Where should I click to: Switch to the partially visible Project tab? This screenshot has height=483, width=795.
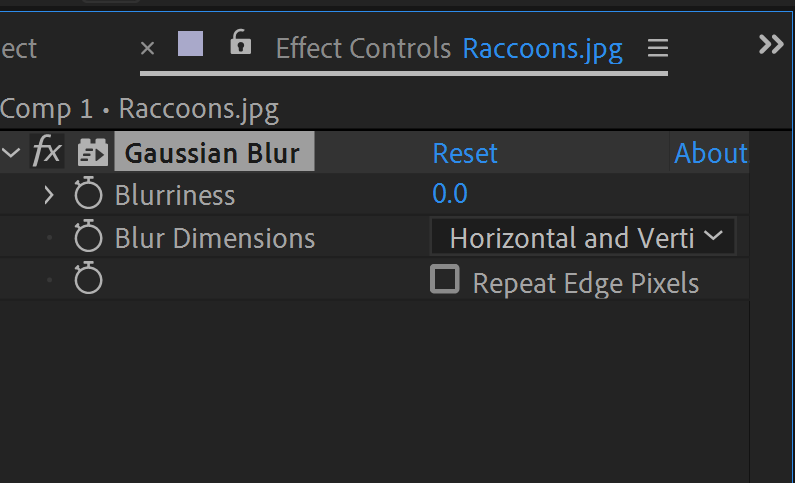pyautogui.click(x=19, y=49)
